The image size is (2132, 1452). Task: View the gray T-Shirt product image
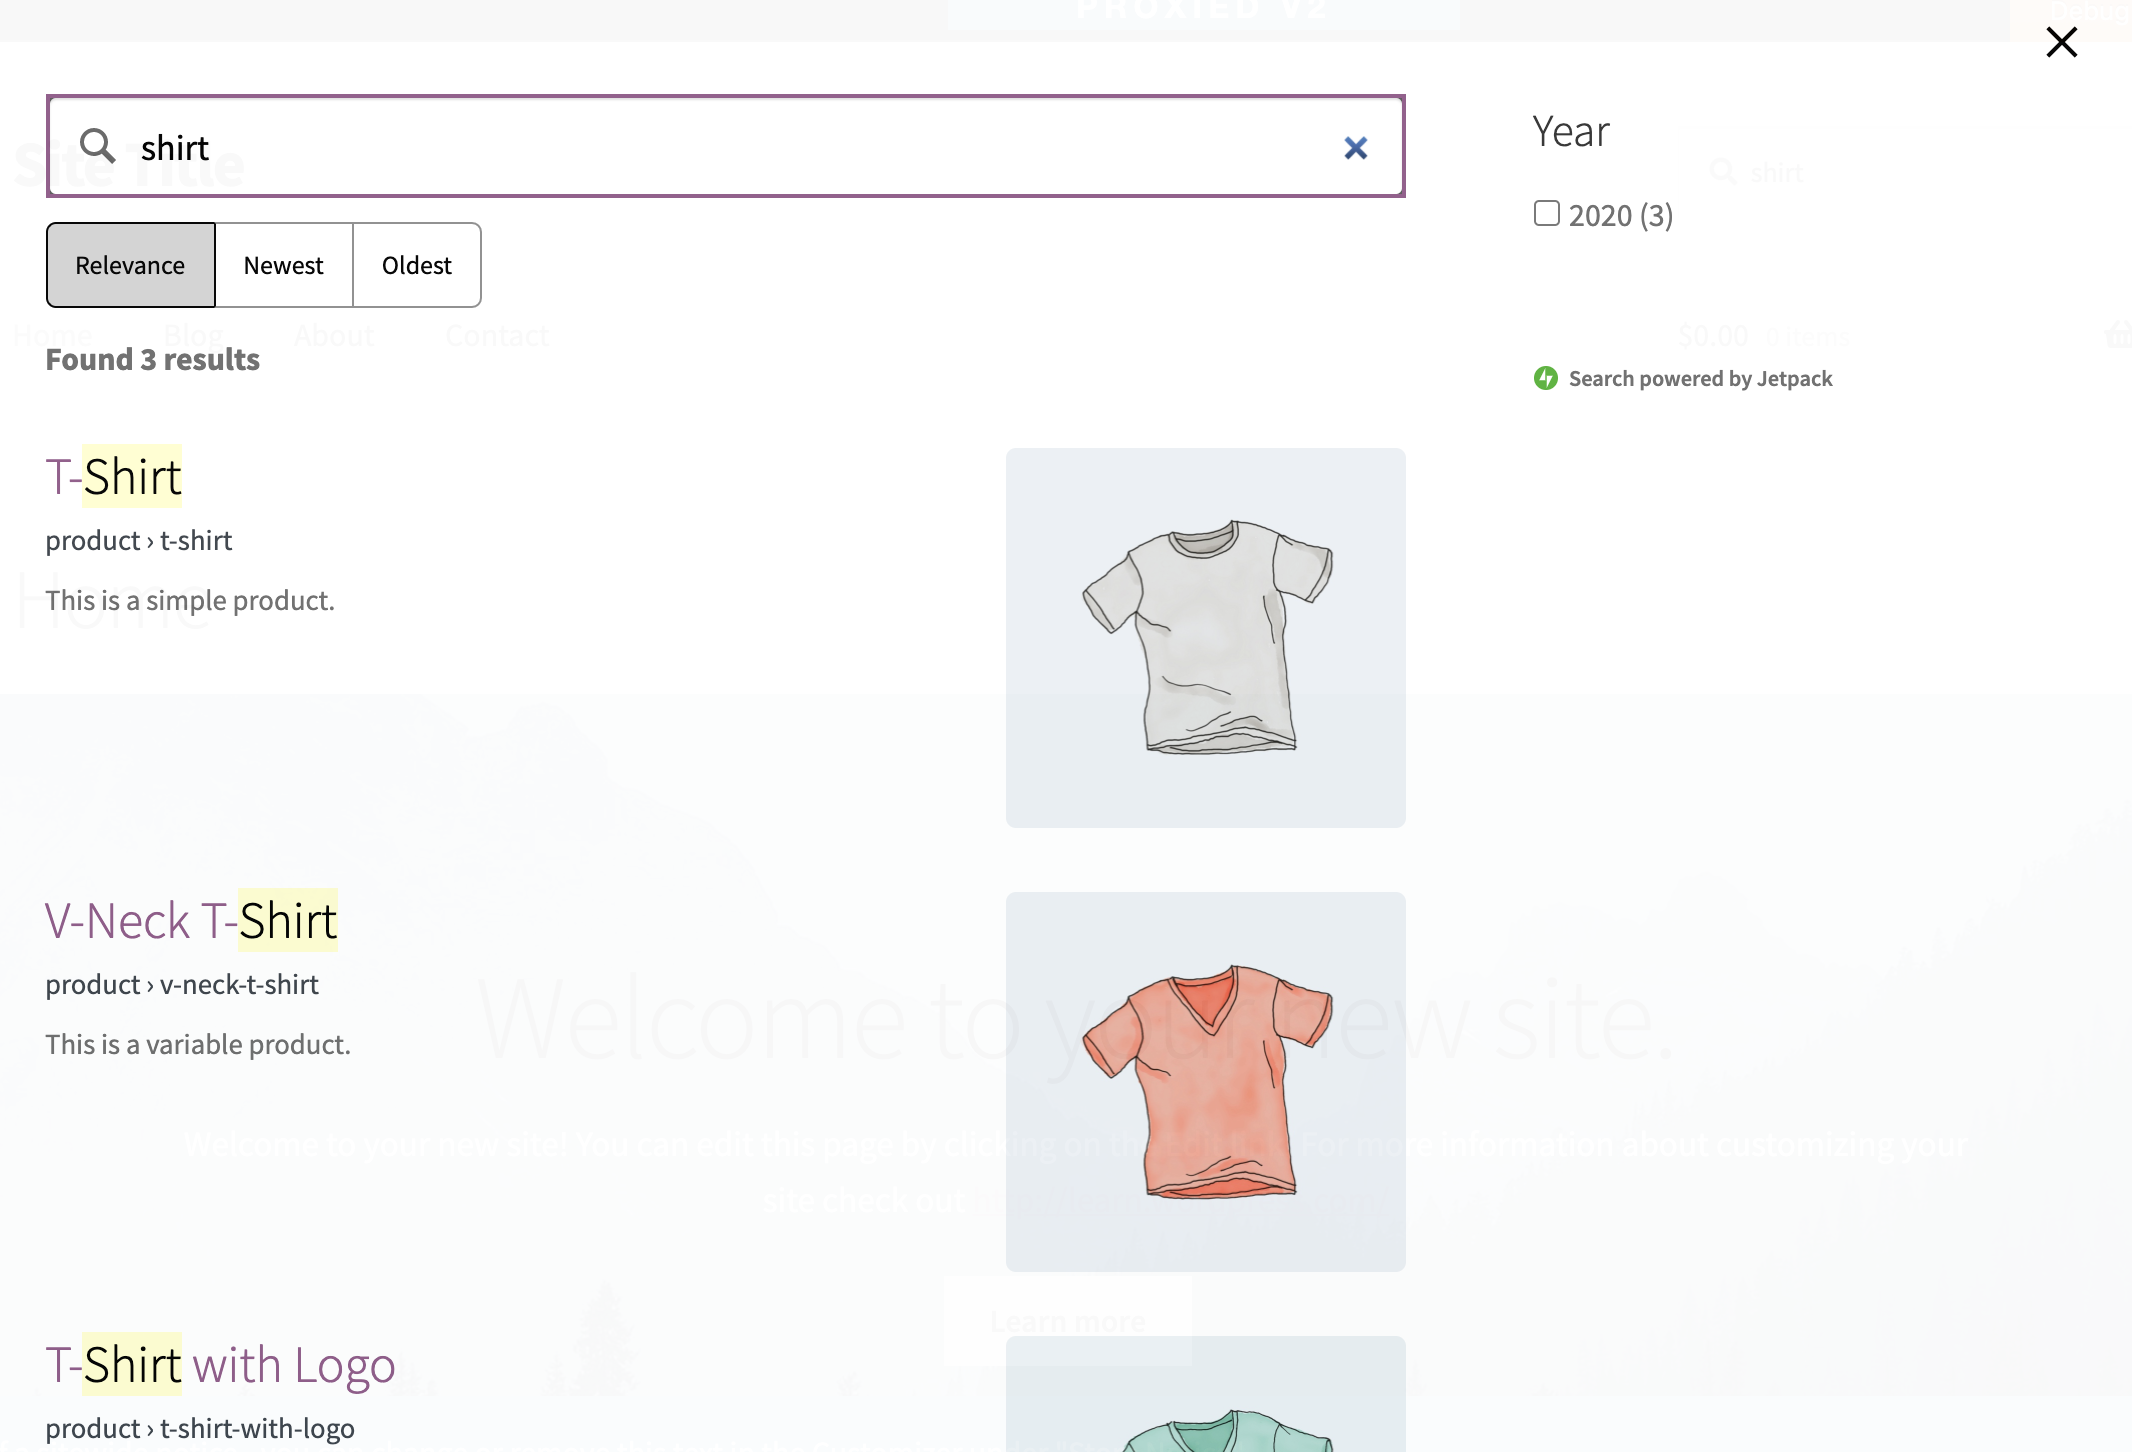(x=1206, y=638)
